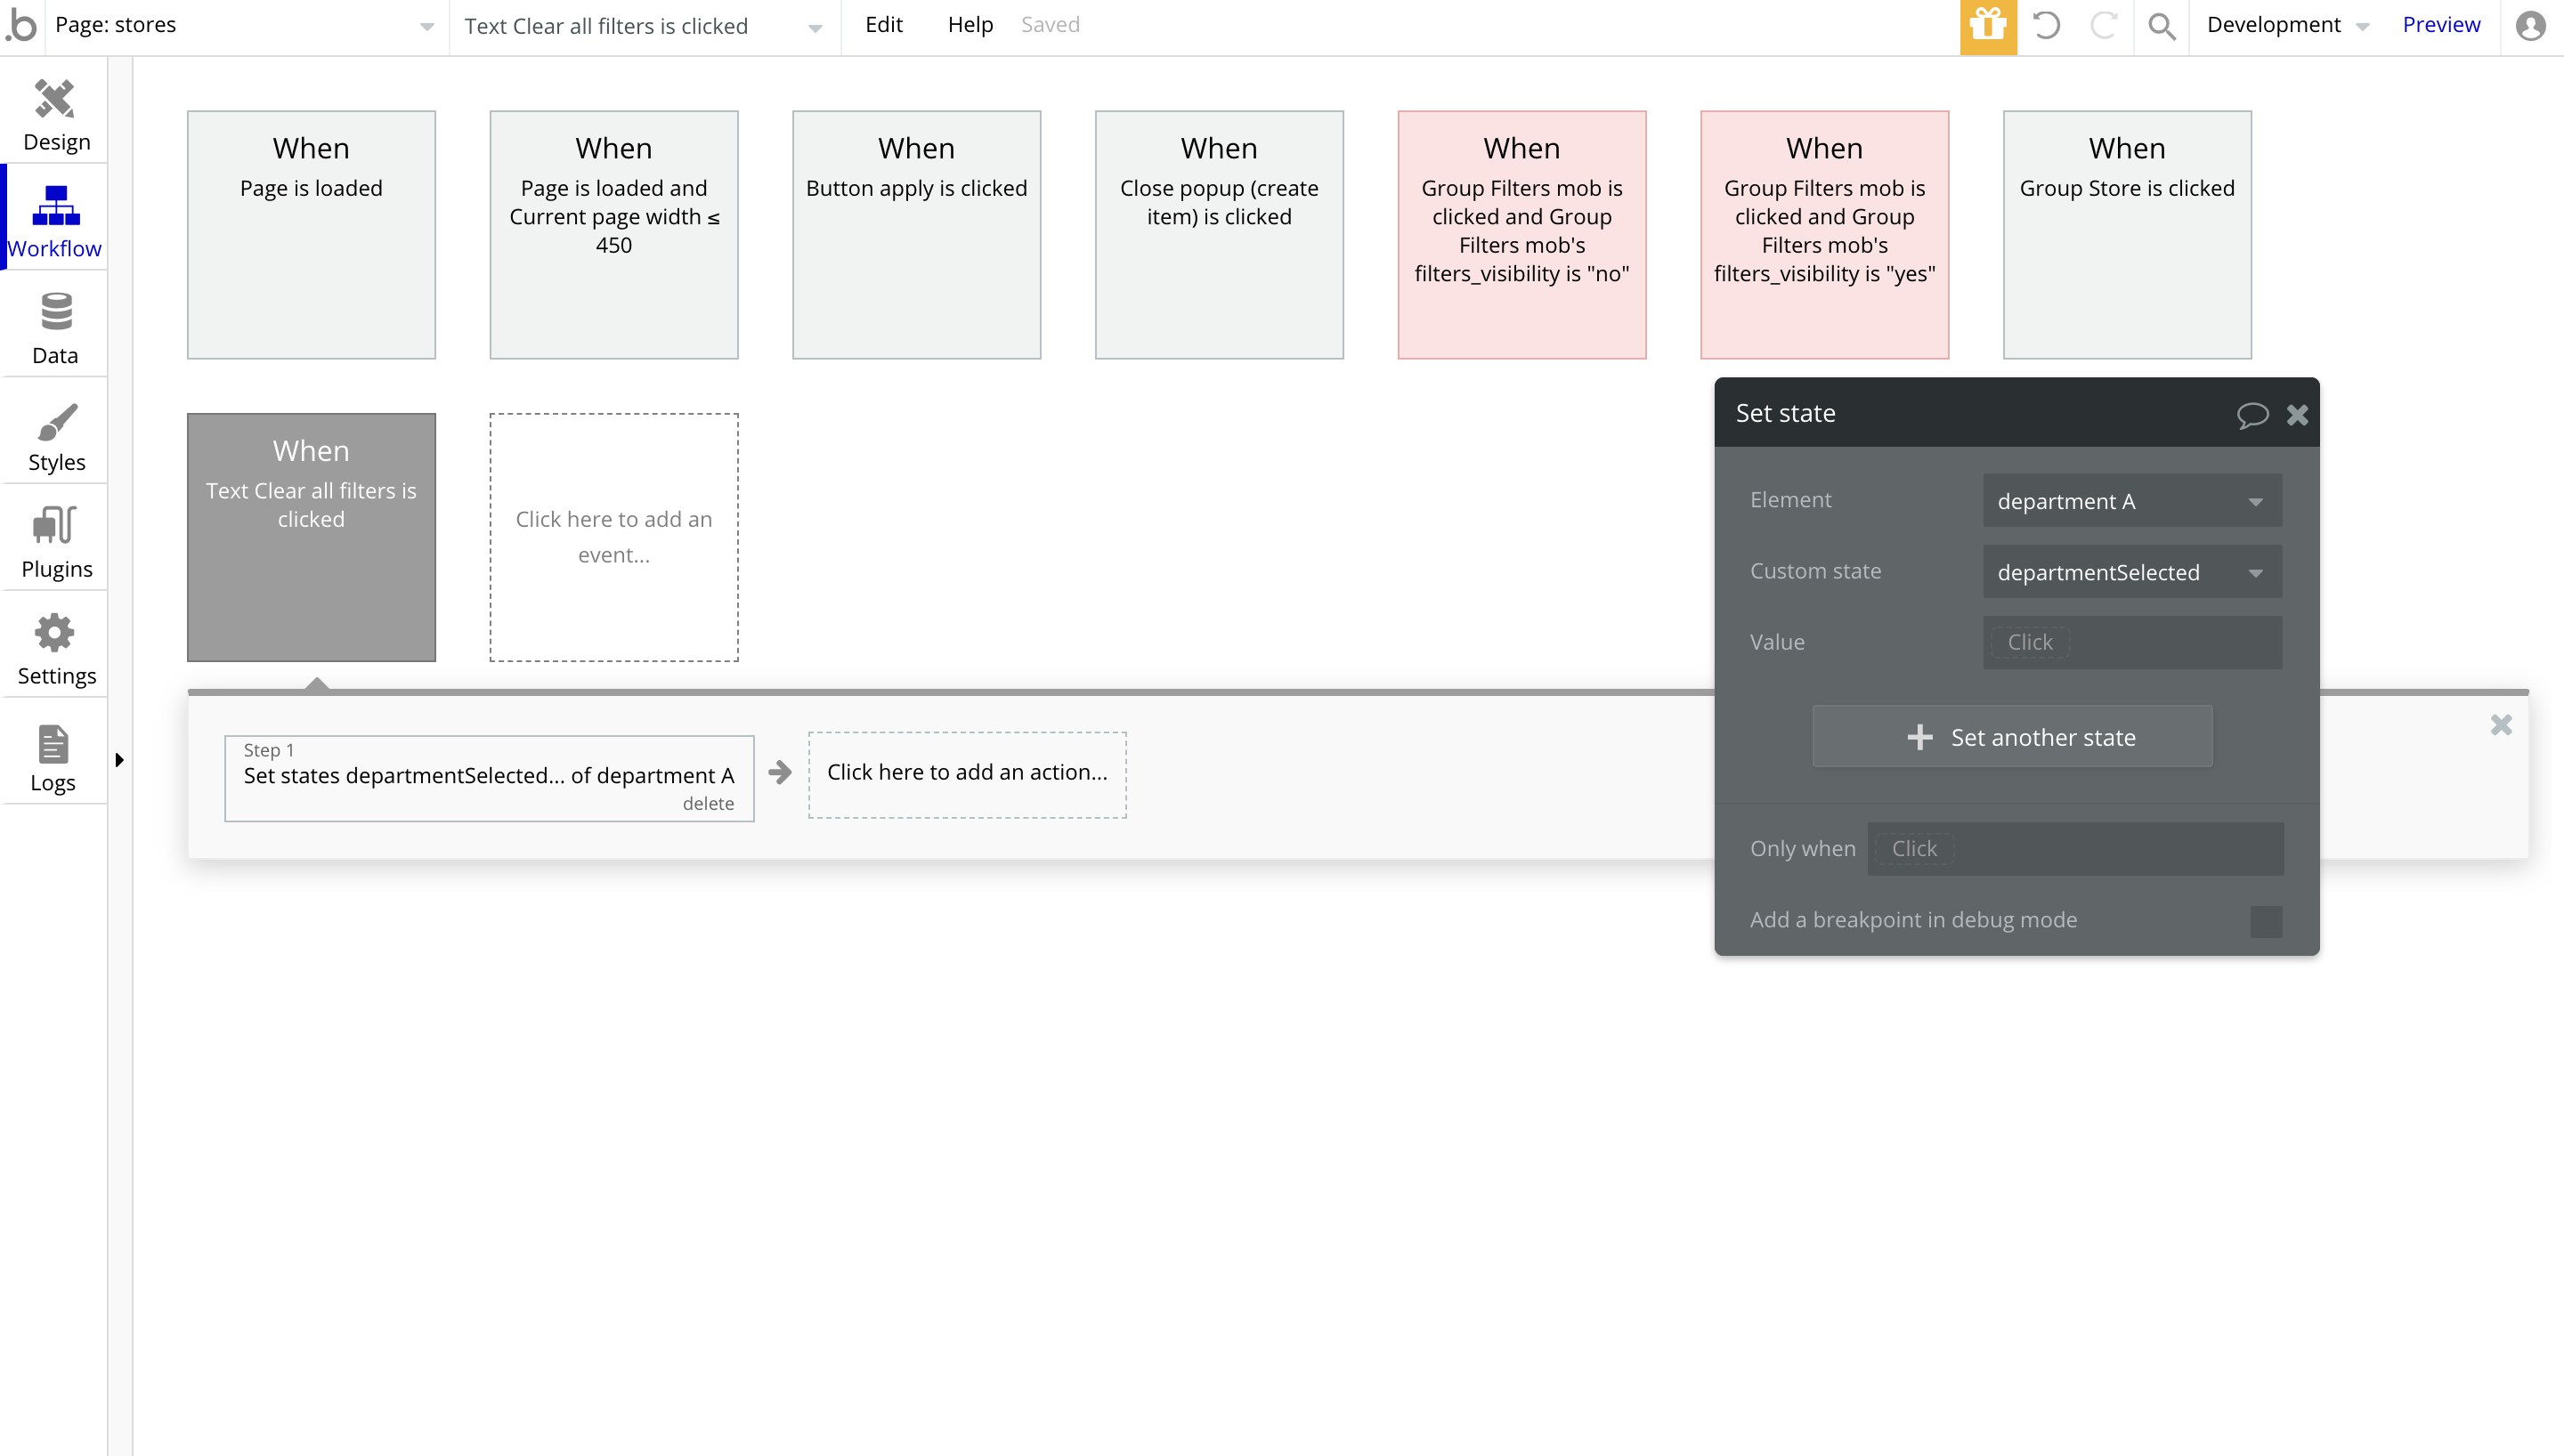Open the search magnifier tool
The image size is (2564, 1456).
[2161, 26]
